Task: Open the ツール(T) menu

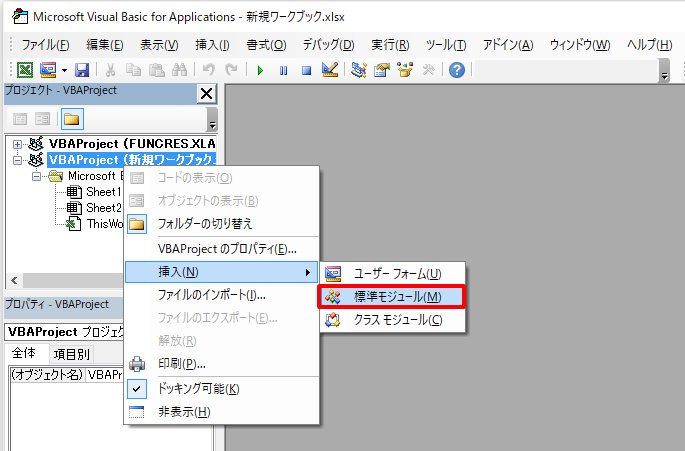Action: 446,45
